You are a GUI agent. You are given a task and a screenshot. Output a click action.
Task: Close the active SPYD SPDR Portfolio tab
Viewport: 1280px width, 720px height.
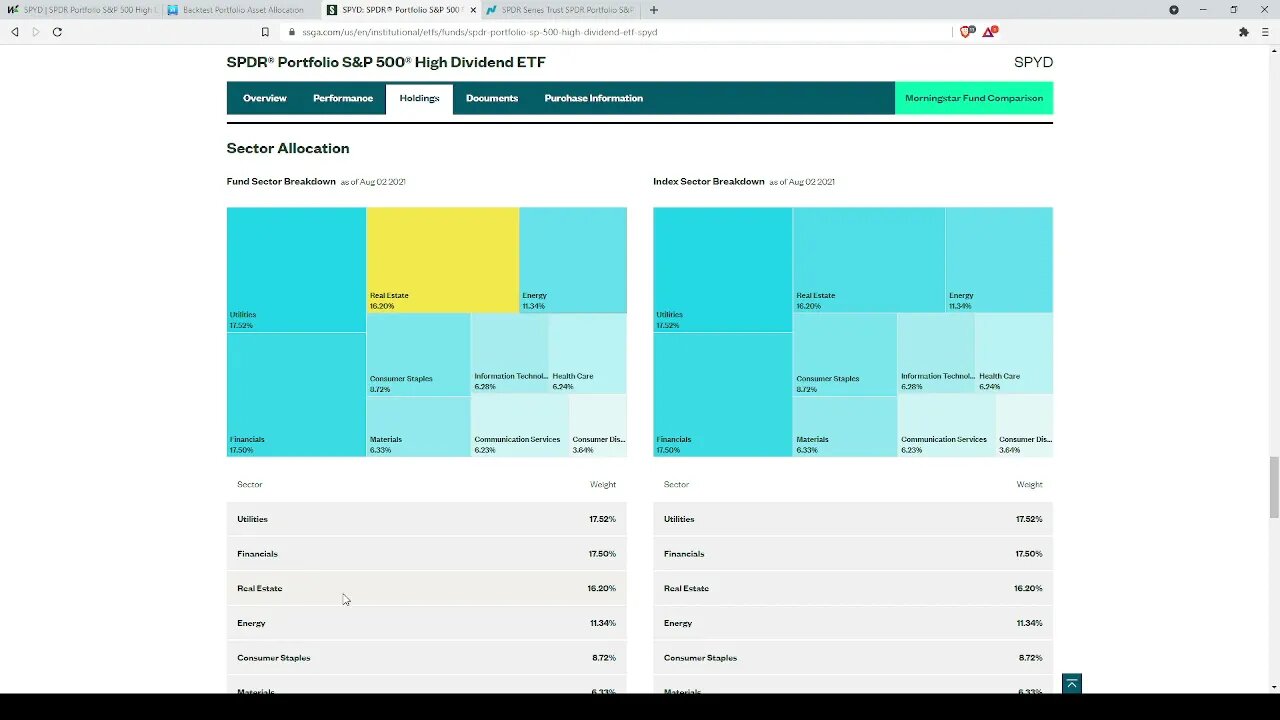click(x=473, y=10)
